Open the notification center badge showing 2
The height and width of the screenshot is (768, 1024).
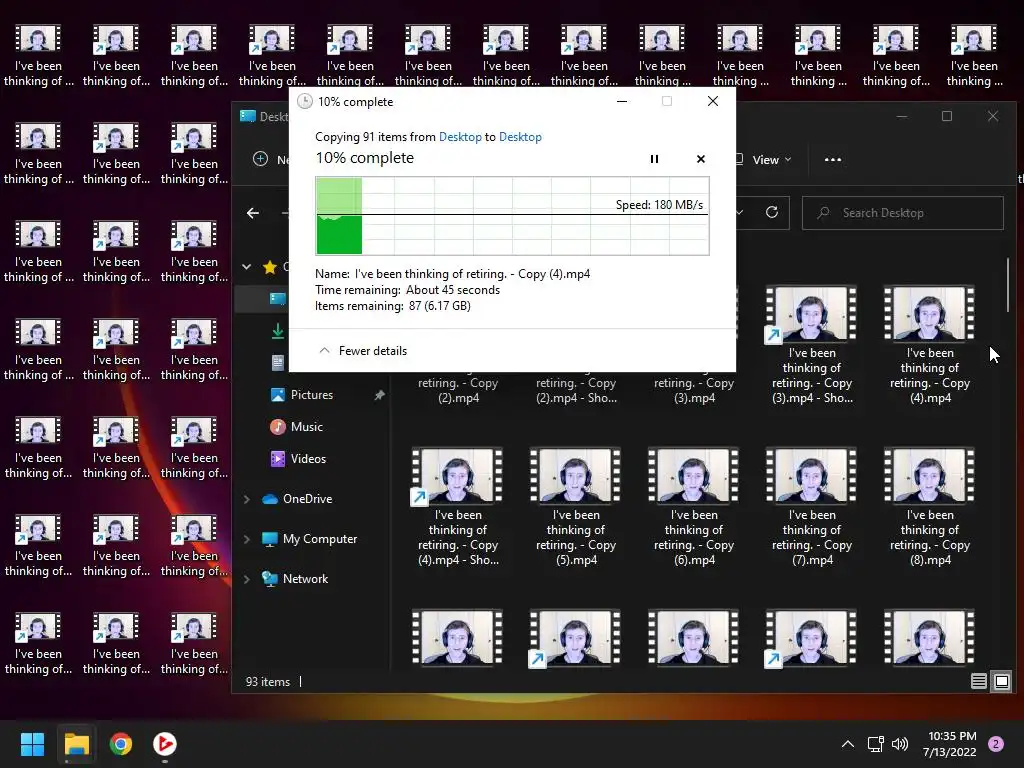(996, 744)
